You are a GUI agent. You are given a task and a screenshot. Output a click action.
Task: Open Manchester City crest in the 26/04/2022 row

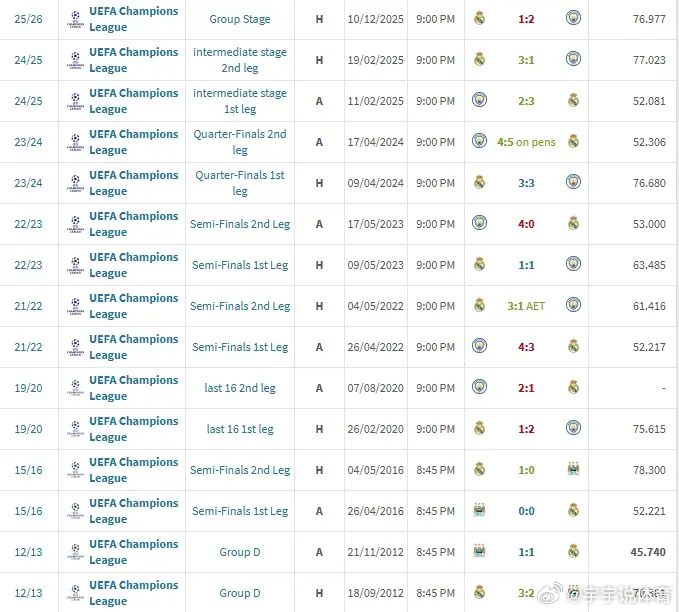click(479, 346)
